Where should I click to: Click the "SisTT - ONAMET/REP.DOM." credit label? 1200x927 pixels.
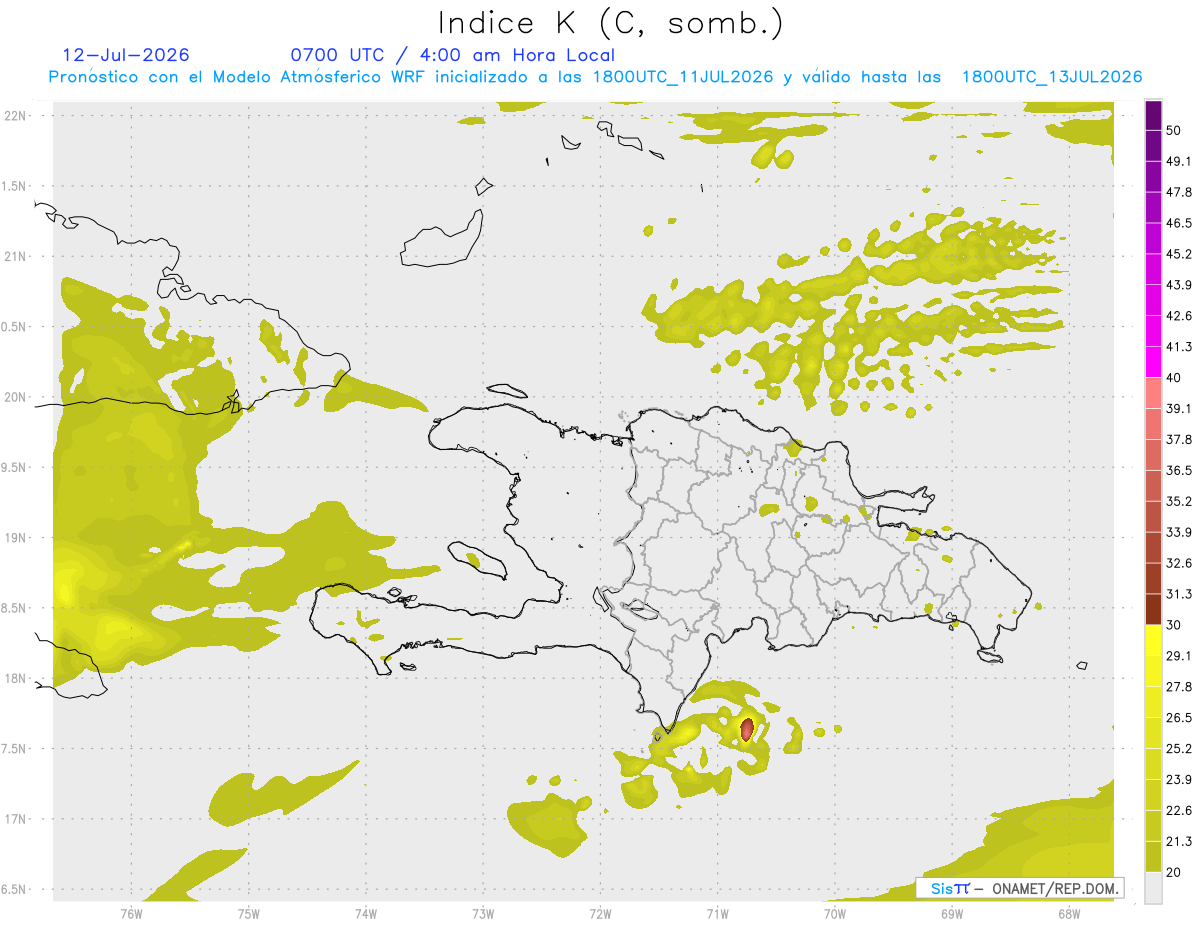(x=1019, y=888)
